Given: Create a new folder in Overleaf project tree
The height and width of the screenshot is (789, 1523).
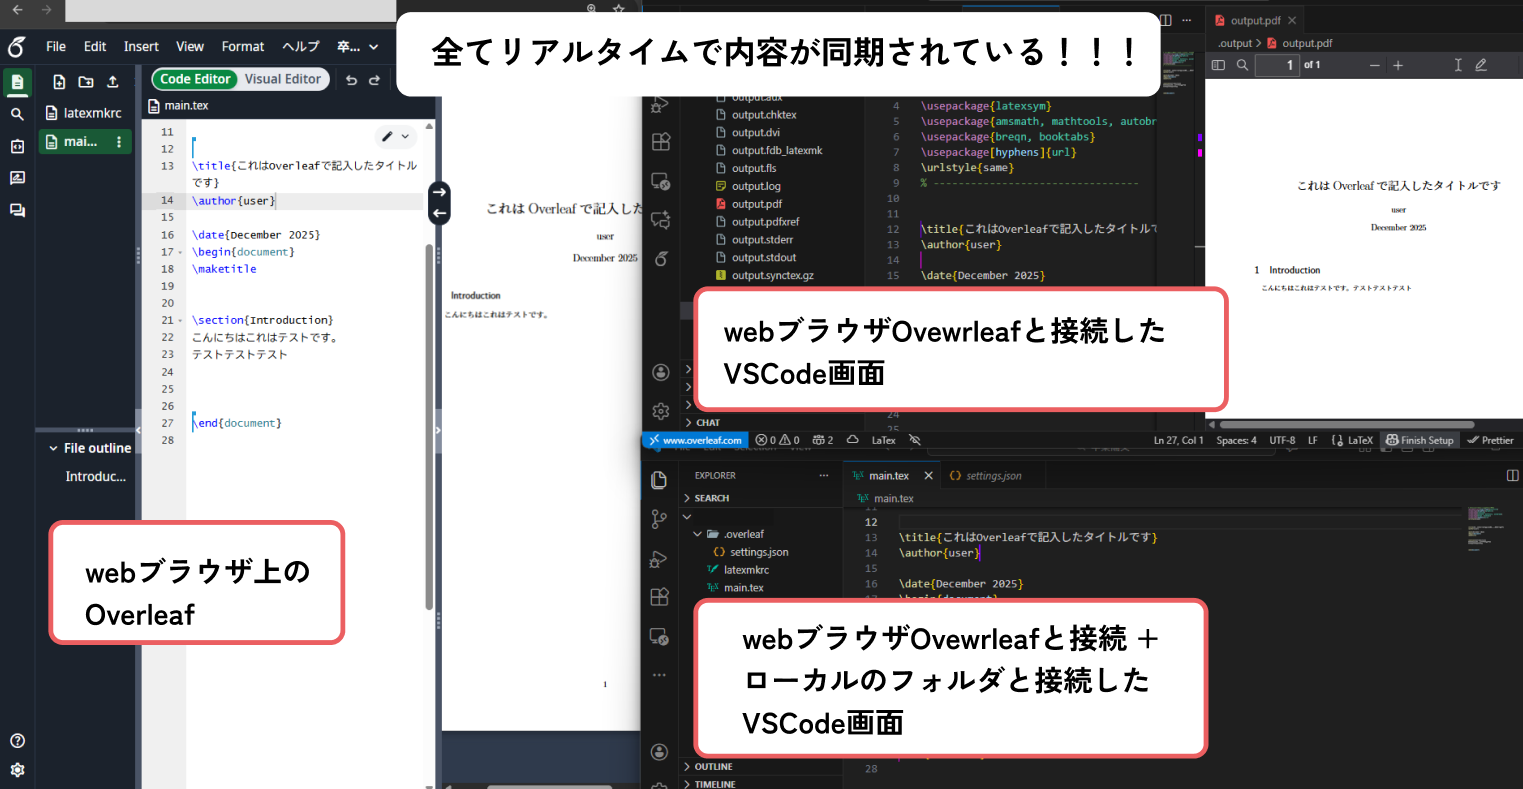Looking at the screenshot, I should 87,80.
